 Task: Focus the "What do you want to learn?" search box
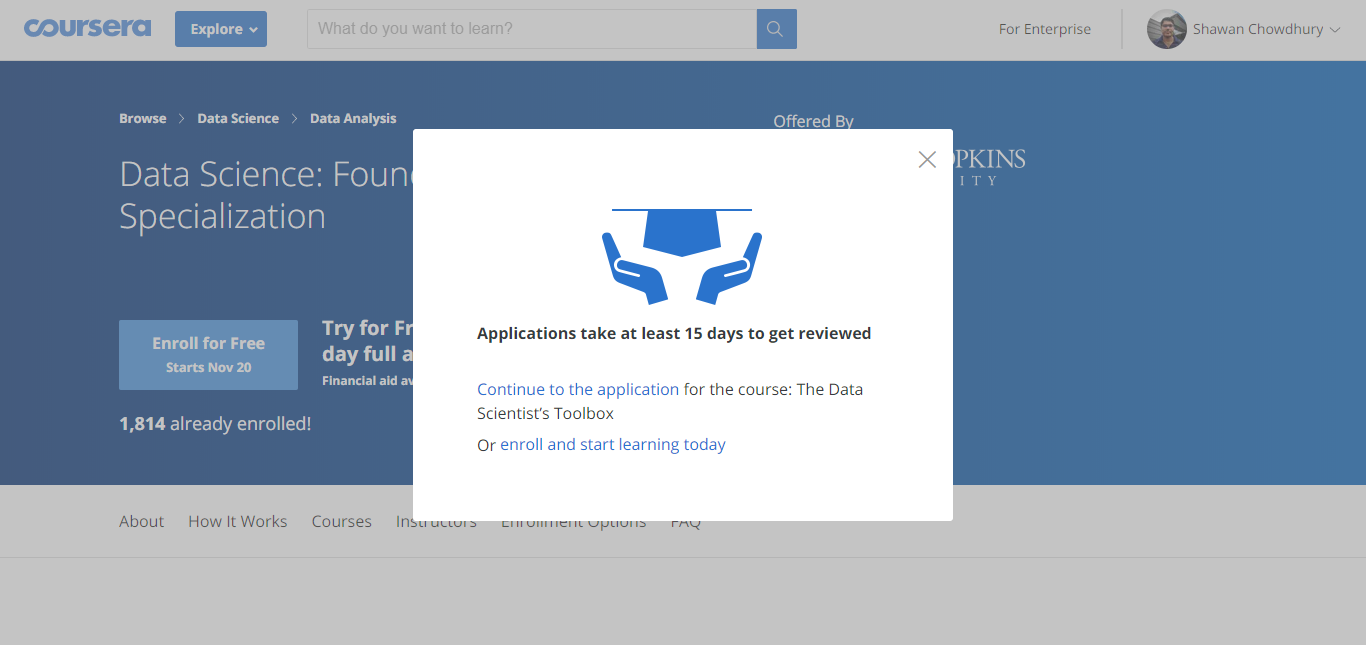pyautogui.click(x=532, y=29)
